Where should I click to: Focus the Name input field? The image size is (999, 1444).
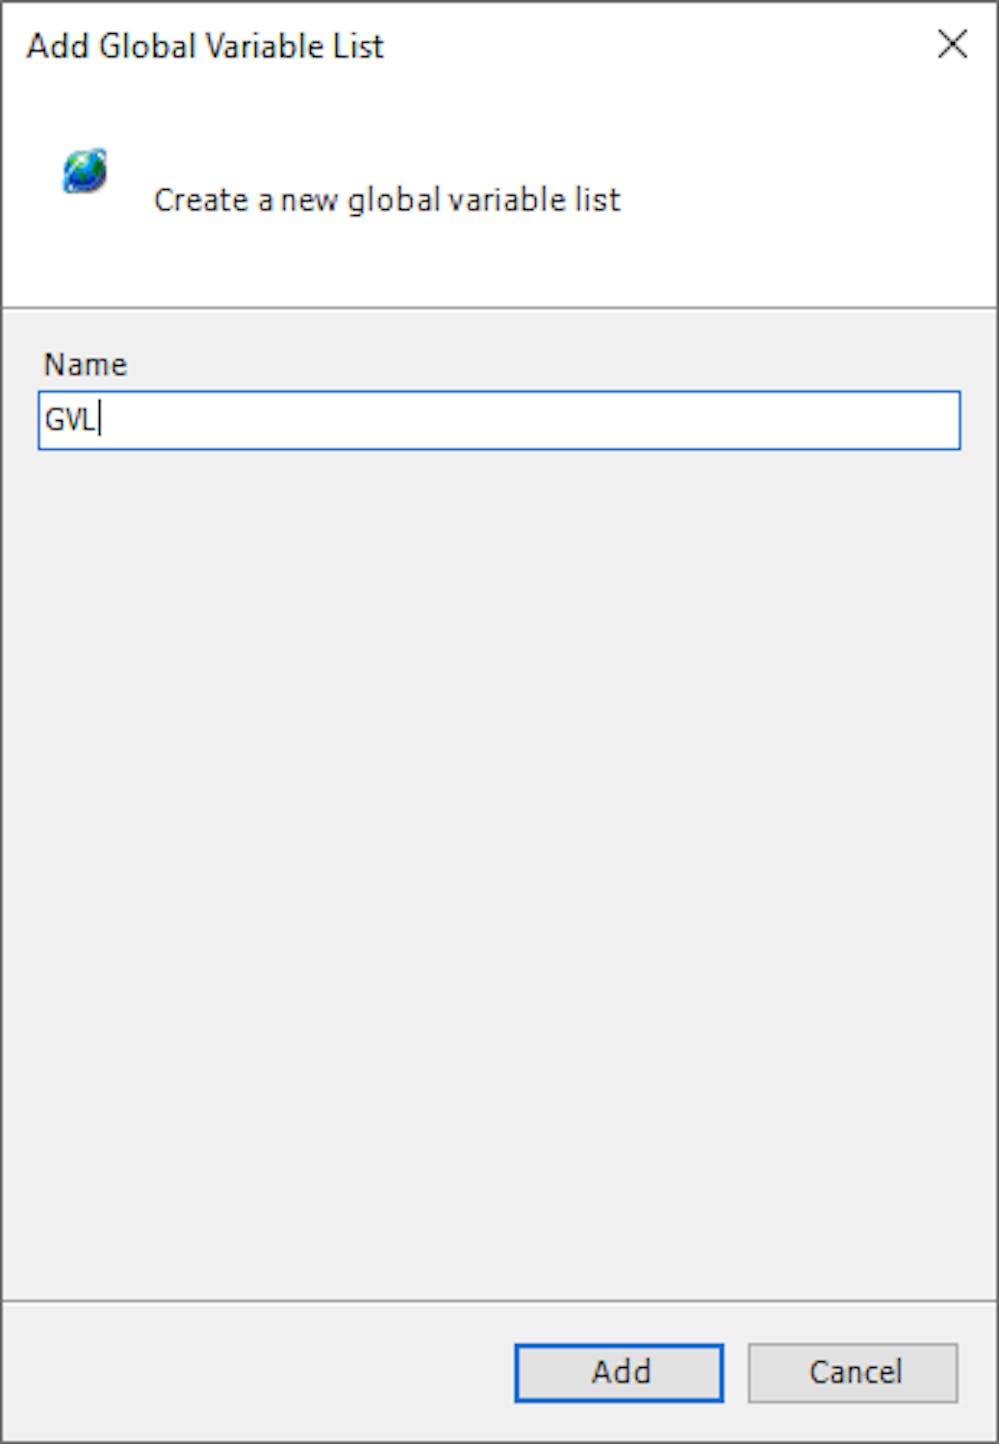pyautogui.click(x=499, y=420)
